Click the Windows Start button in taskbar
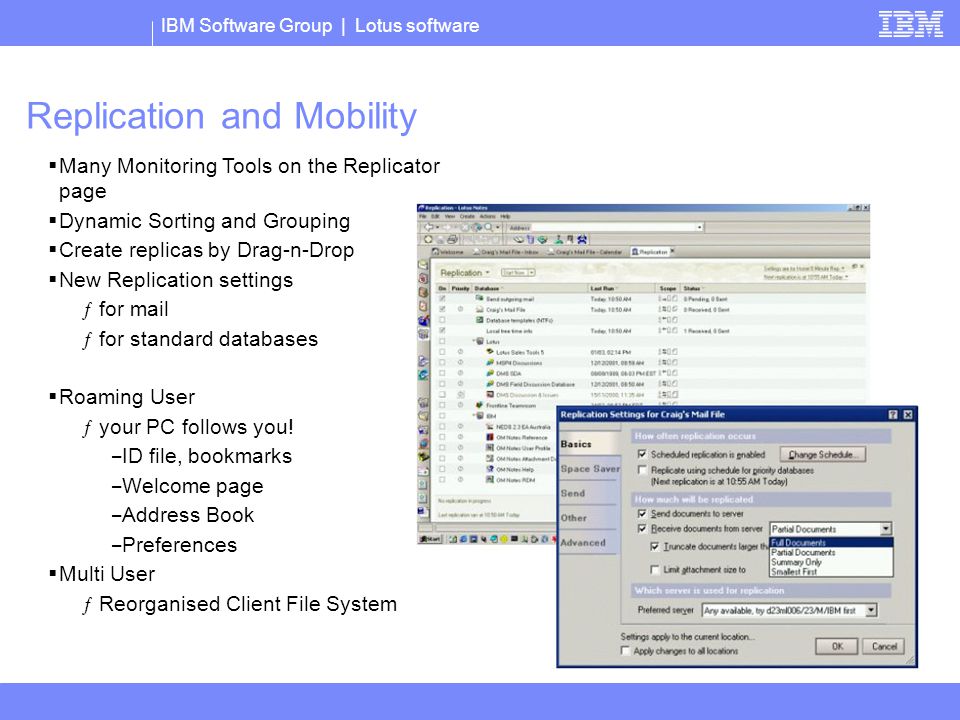 tap(430, 539)
